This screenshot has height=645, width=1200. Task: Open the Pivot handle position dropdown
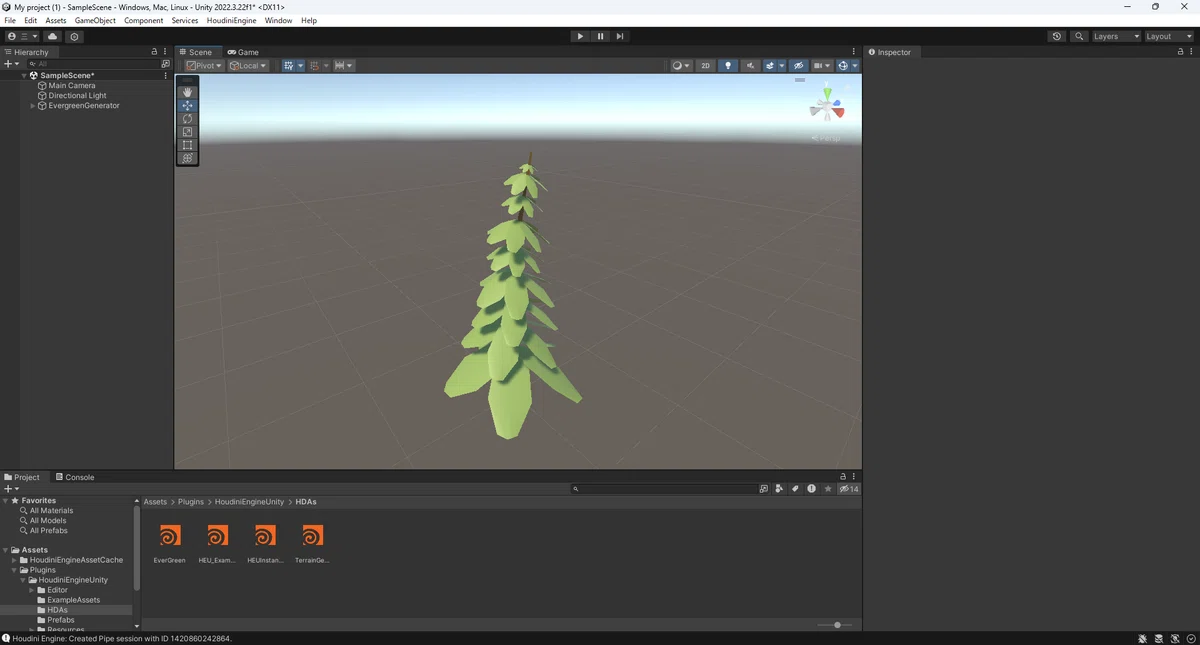point(204,65)
